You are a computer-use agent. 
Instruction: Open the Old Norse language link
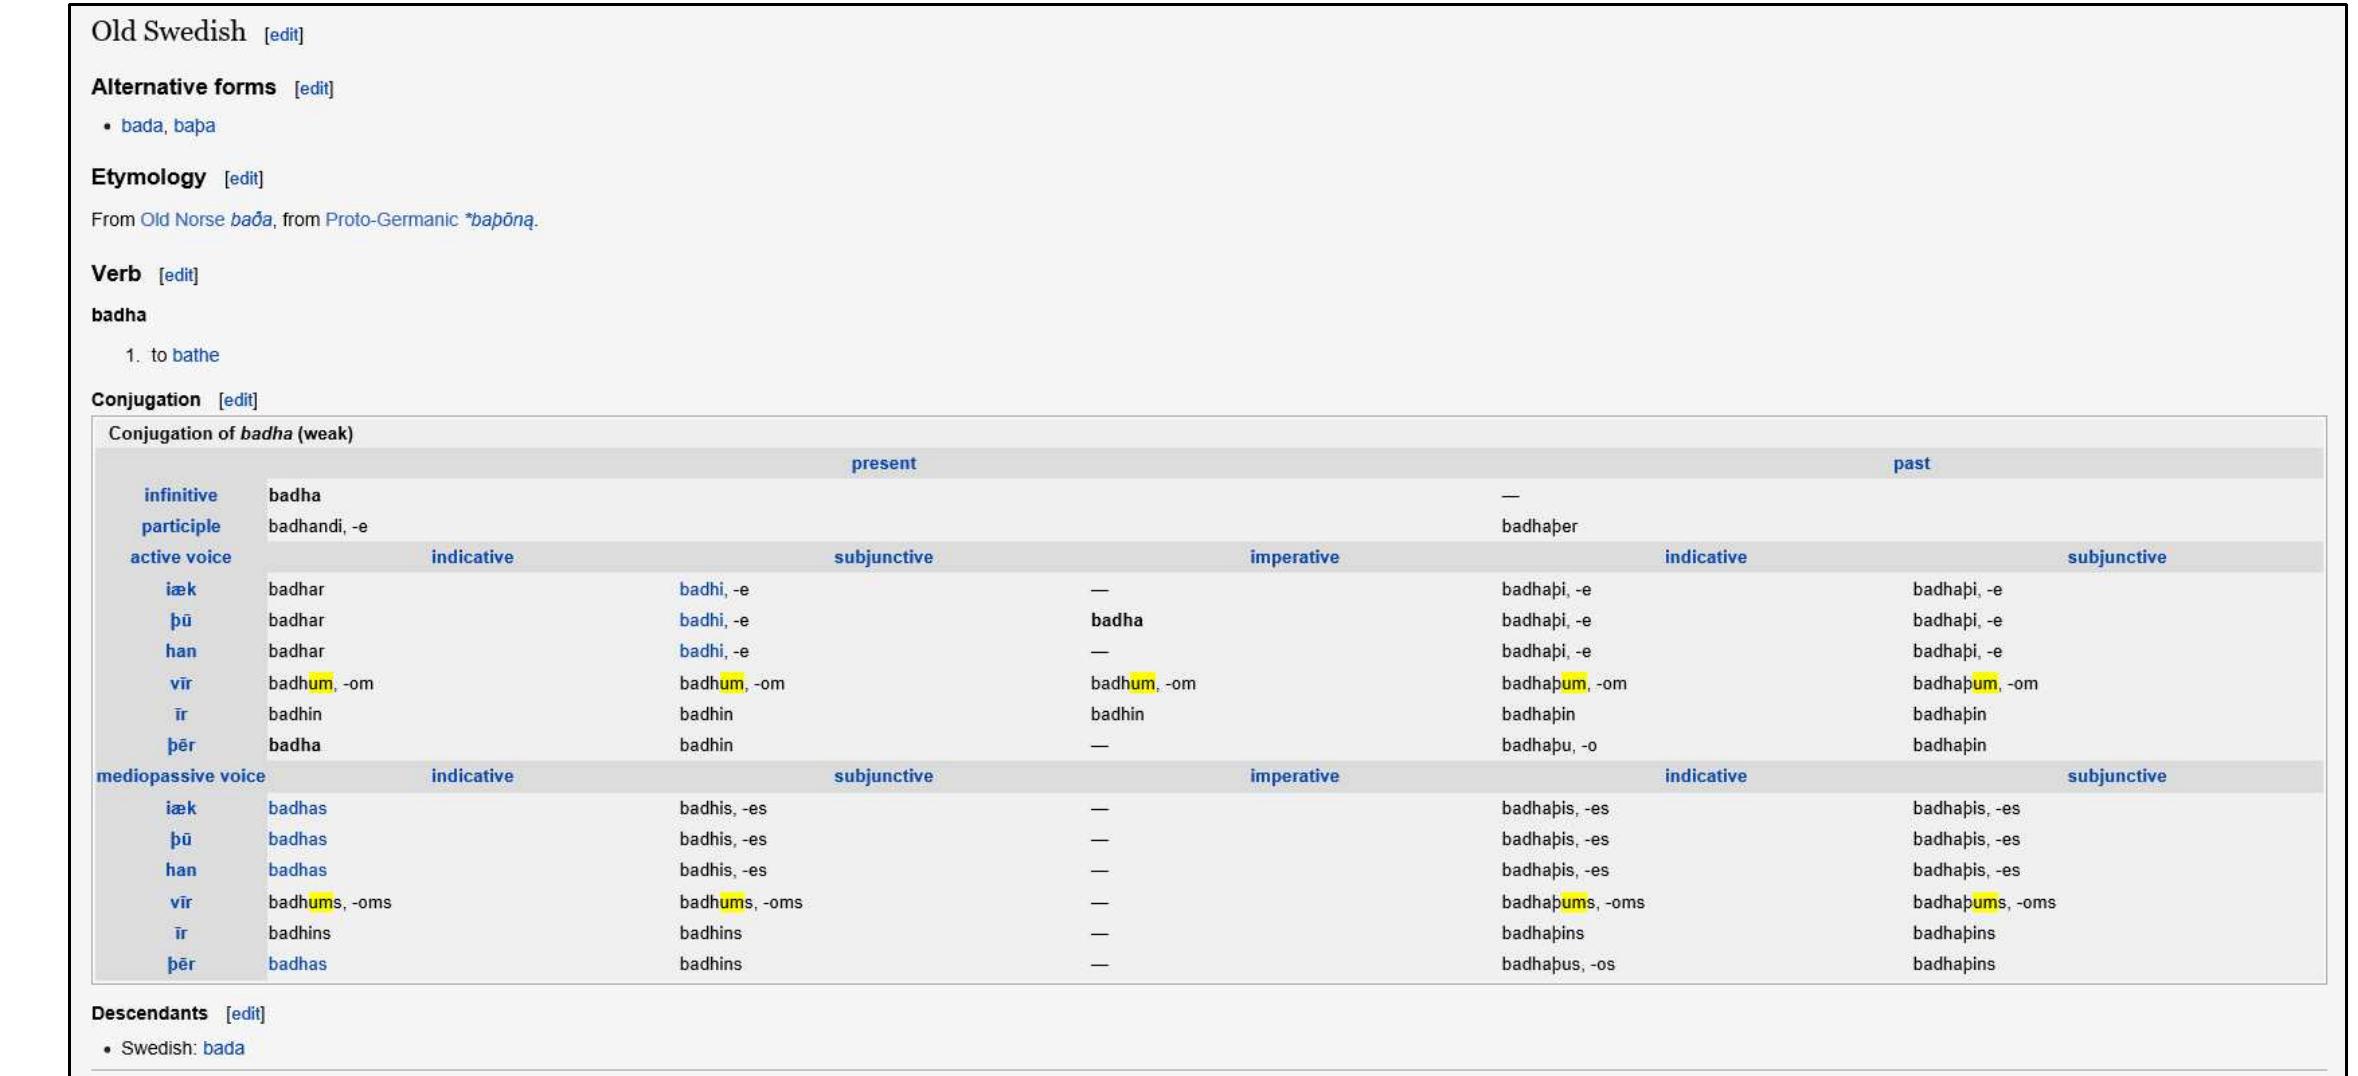pos(182,220)
